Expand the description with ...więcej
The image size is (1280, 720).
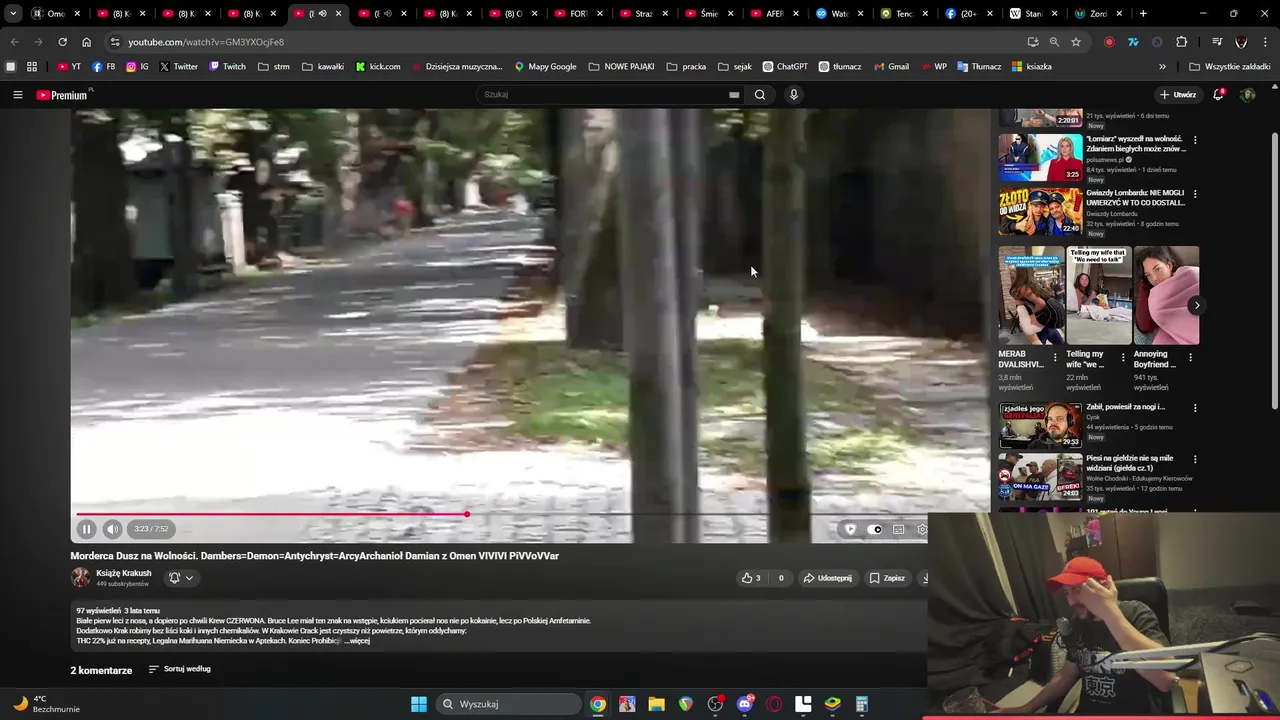point(357,641)
